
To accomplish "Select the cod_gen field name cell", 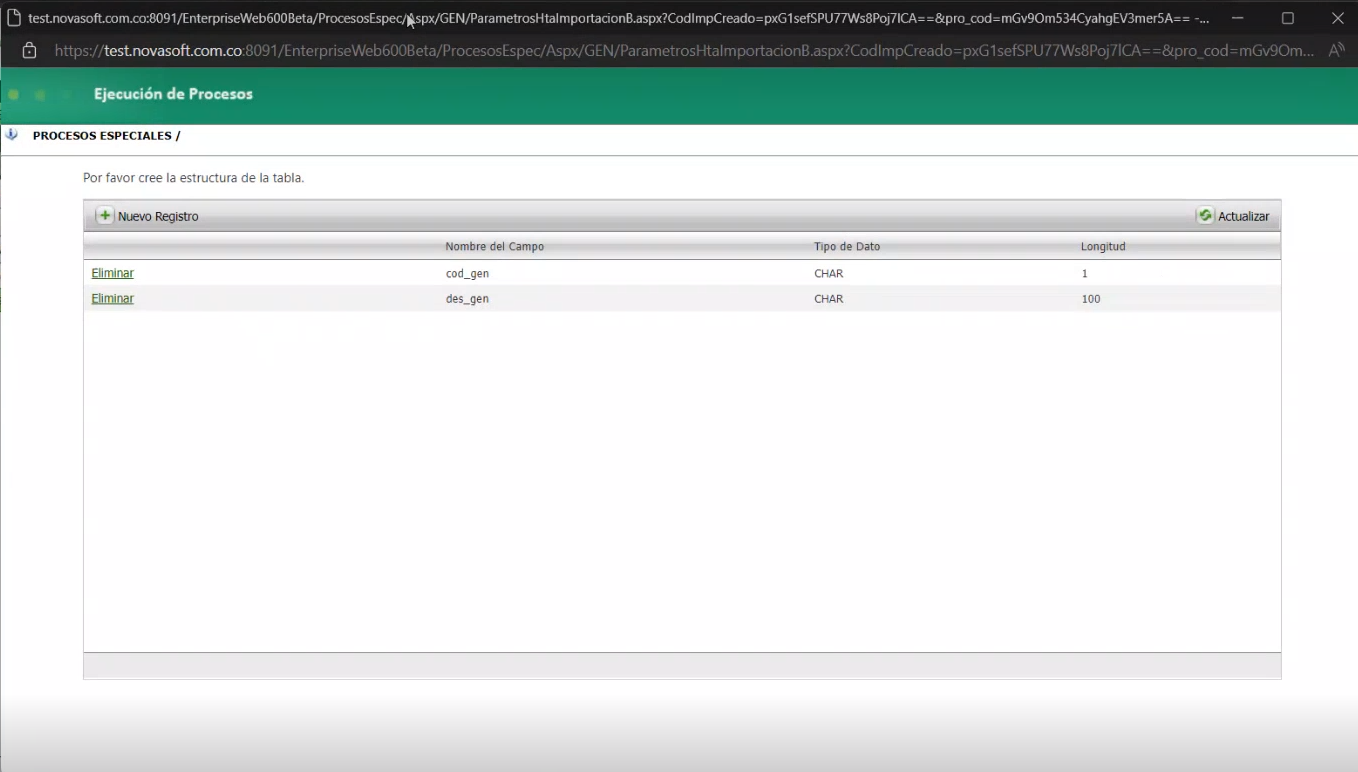I will coord(467,273).
